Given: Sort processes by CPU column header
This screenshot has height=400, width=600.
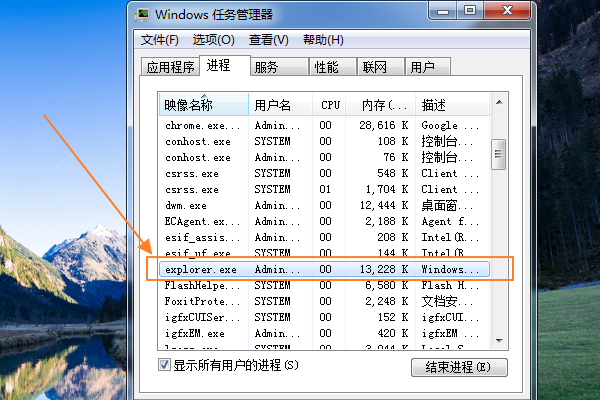Looking at the screenshot, I should (329, 104).
